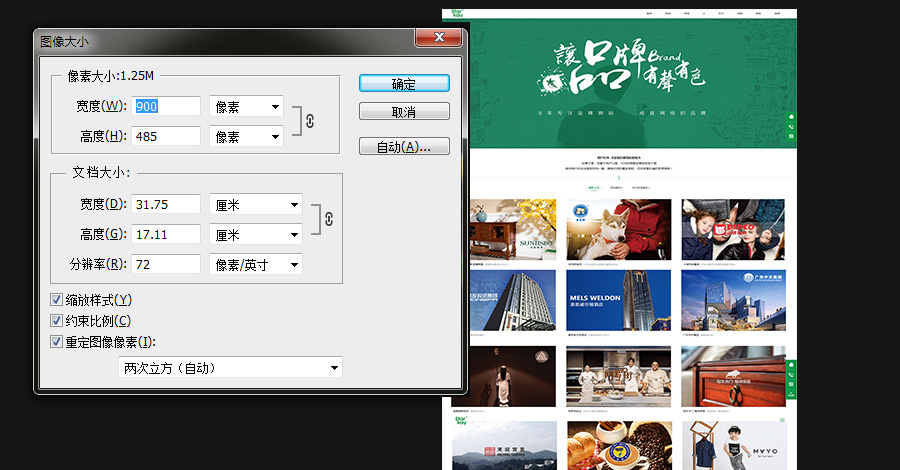Image resolution: width=900 pixels, height=470 pixels.
Task: Click the MELS WELDON hotel thumbnail
Action: click(619, 299)
